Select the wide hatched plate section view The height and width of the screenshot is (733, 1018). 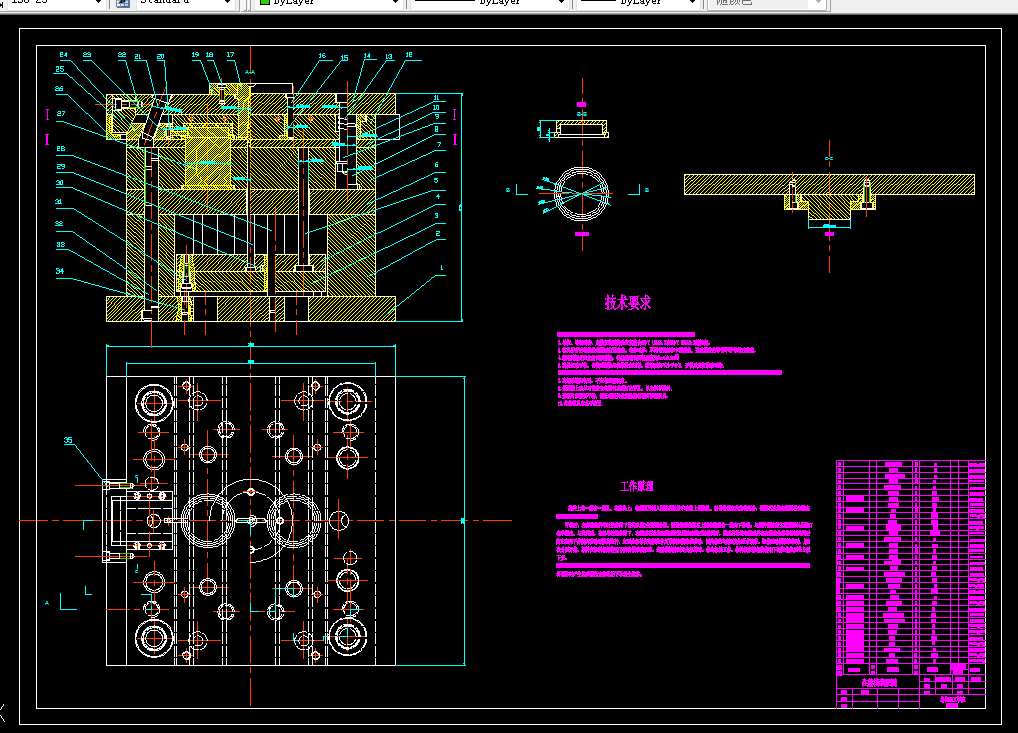click(829, 197)
